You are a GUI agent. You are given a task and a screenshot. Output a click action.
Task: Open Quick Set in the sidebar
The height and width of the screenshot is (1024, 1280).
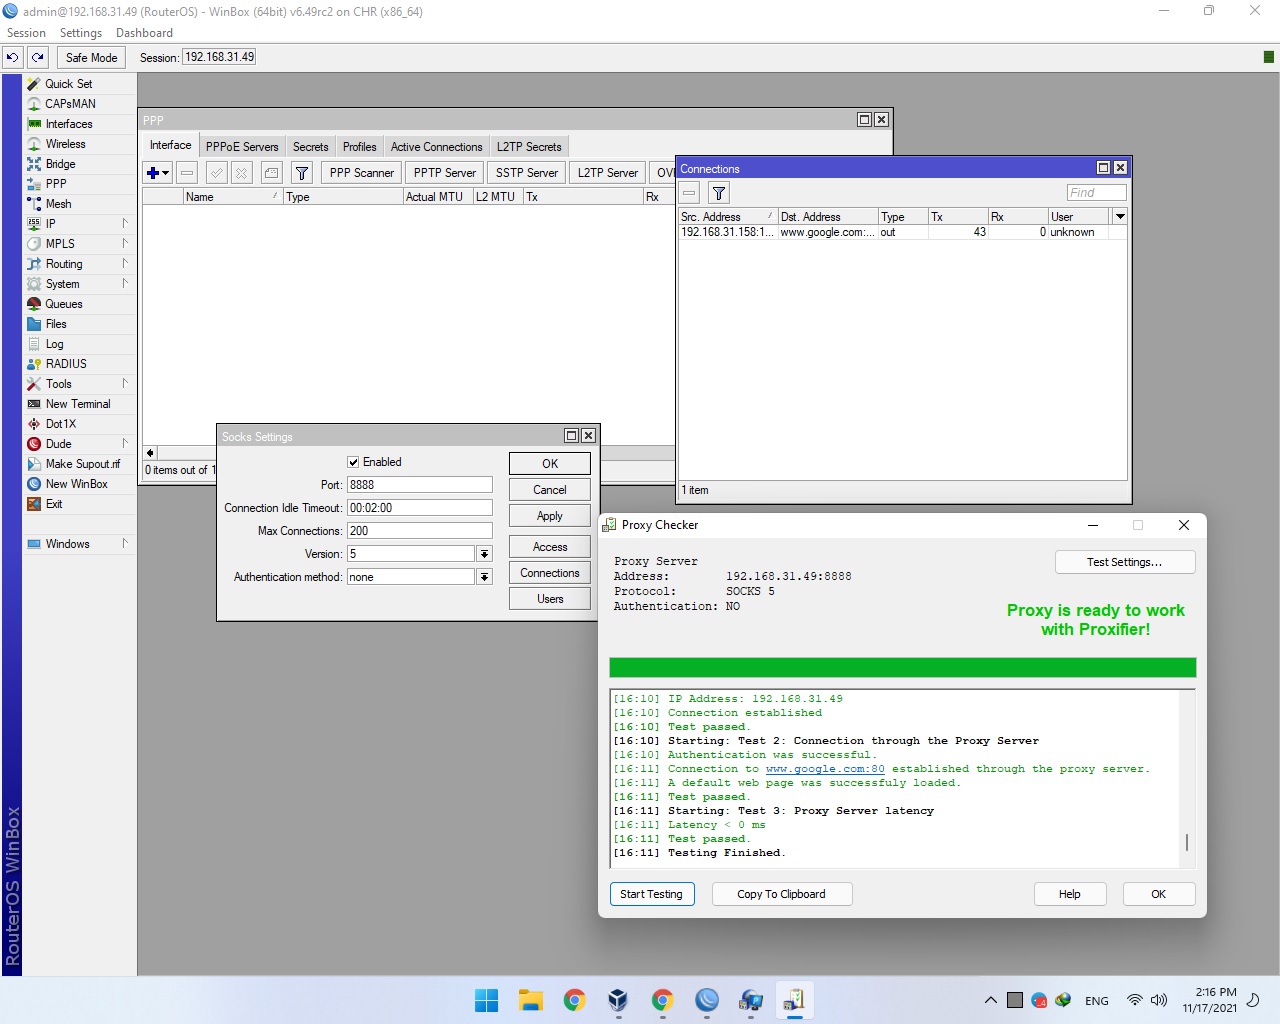pyautogui.click(x=69, y=84)
